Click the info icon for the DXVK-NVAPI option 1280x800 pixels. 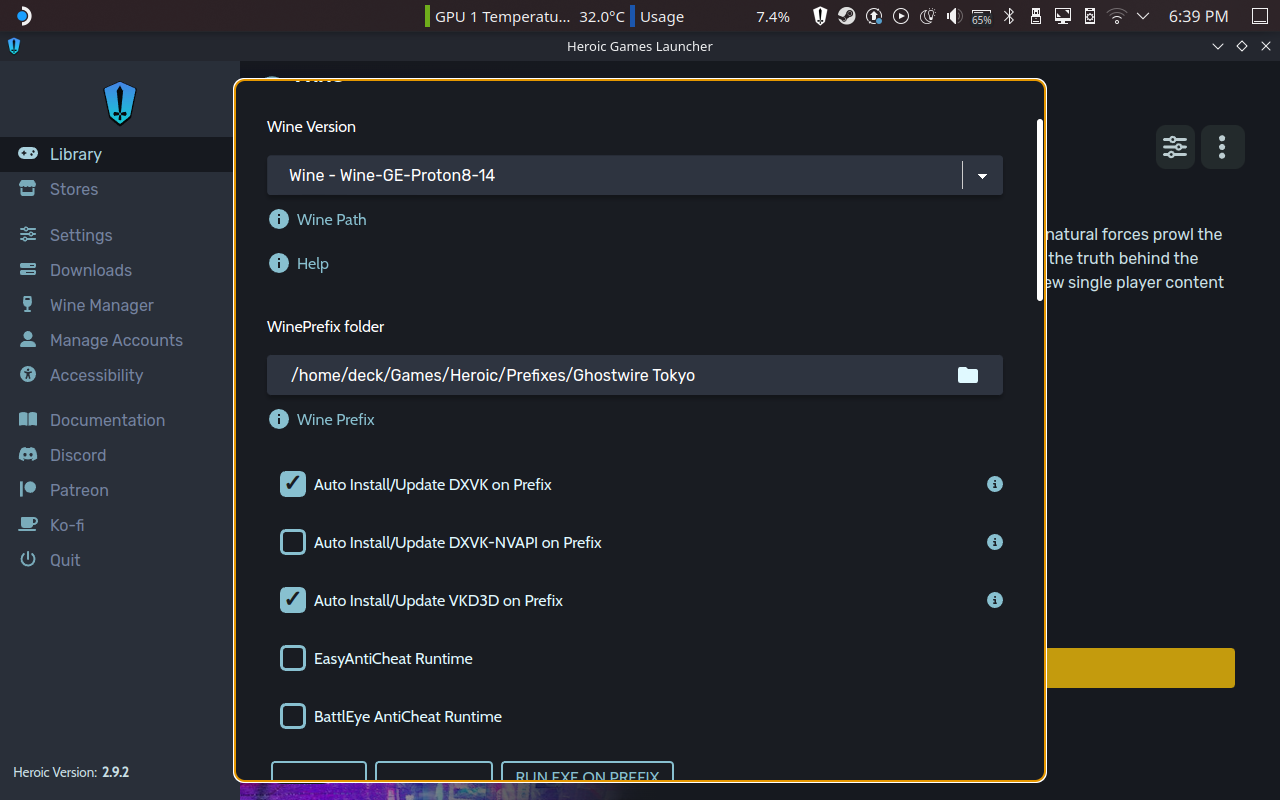pyautogui.click(x=995, y=542)
